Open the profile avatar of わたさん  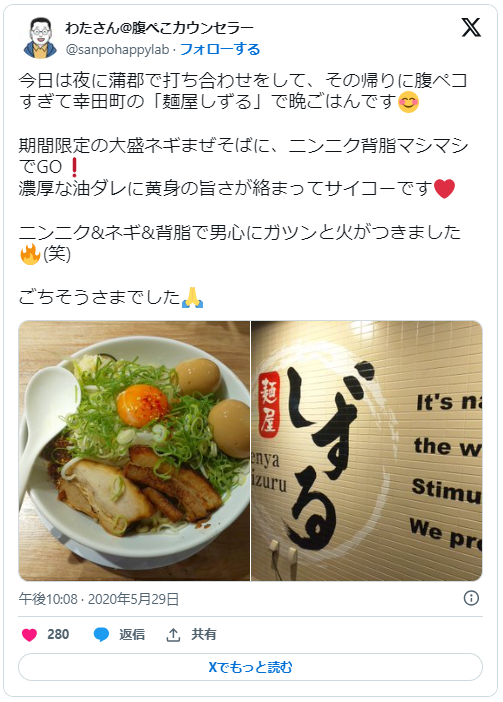(x=40, y=38)
